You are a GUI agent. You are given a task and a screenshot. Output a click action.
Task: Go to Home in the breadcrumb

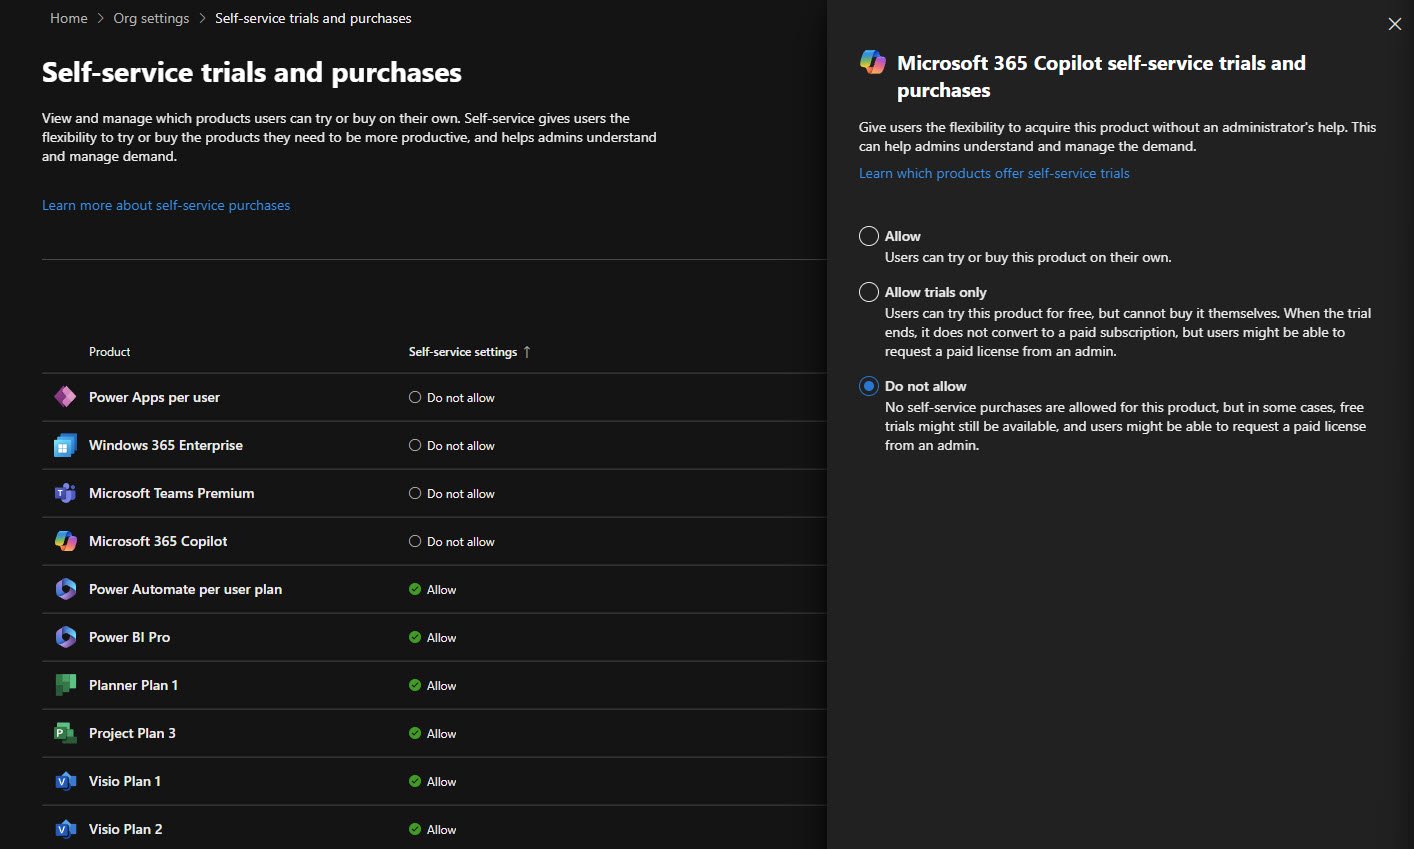point(68,18)
